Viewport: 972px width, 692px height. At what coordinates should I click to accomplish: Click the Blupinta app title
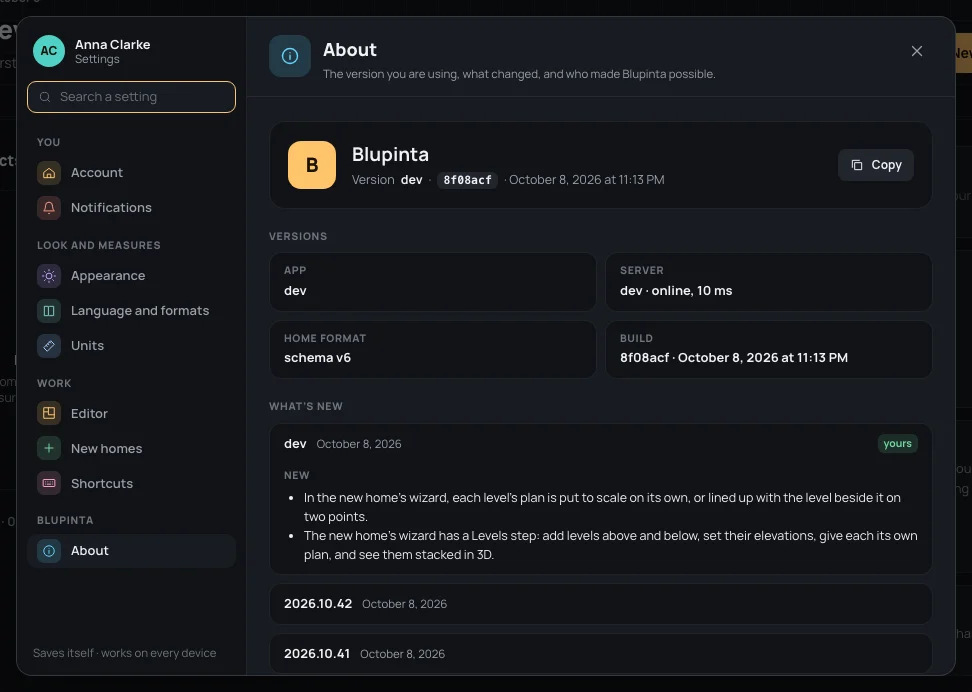pos(390,154)
